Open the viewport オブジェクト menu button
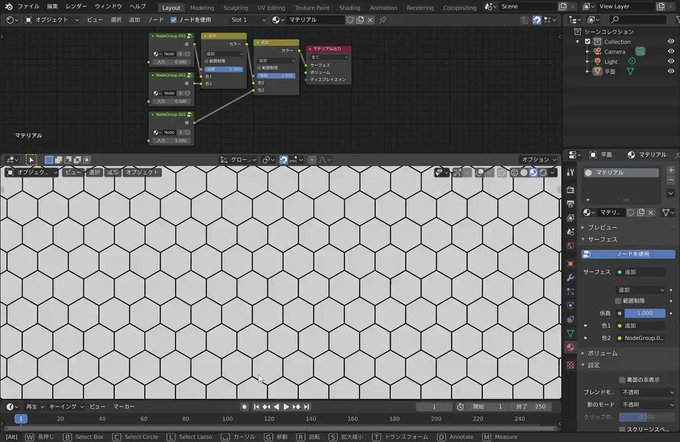 pos(142,172)
